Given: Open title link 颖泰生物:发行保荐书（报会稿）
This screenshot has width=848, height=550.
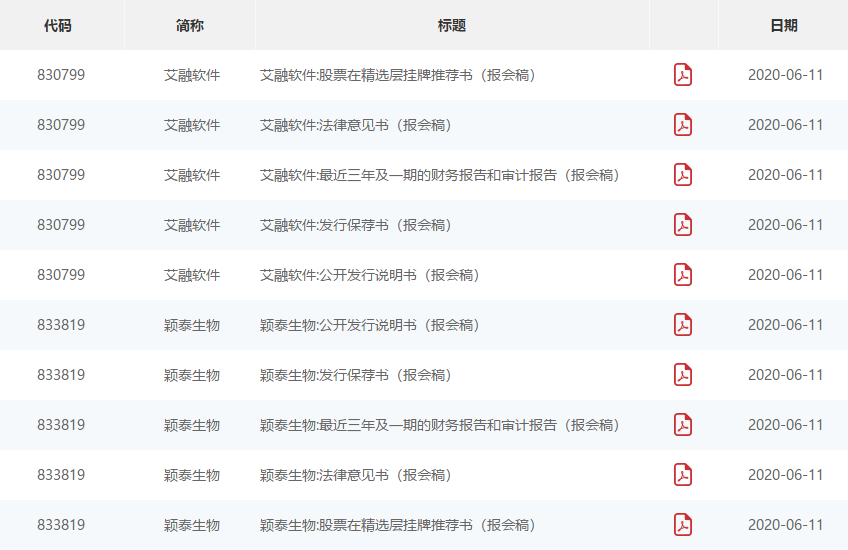Looking at the screenshot, I should point(355,375).
